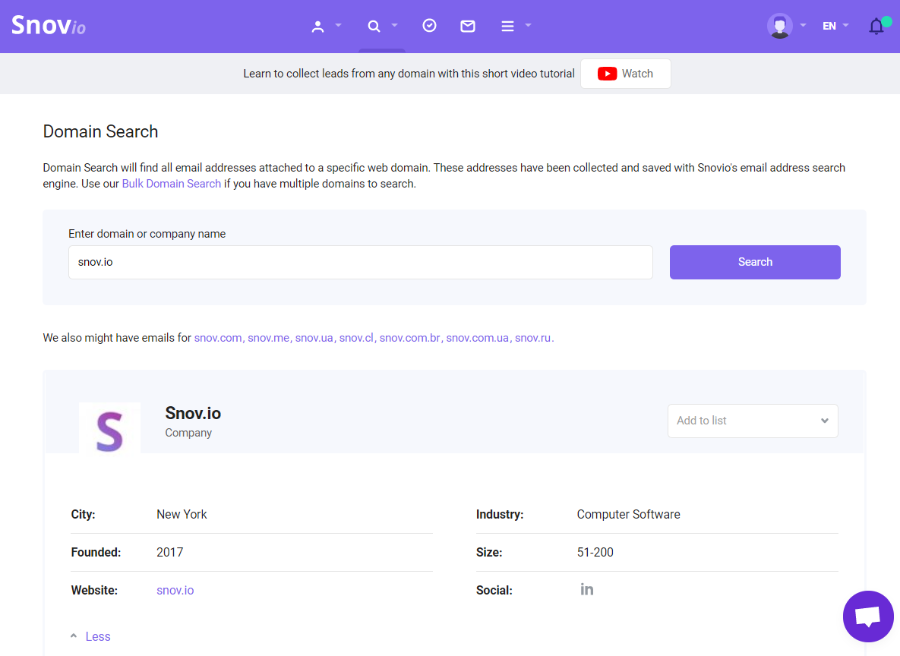
Task: Select the 2017 founded year value
Action: (x=170, y=552)
